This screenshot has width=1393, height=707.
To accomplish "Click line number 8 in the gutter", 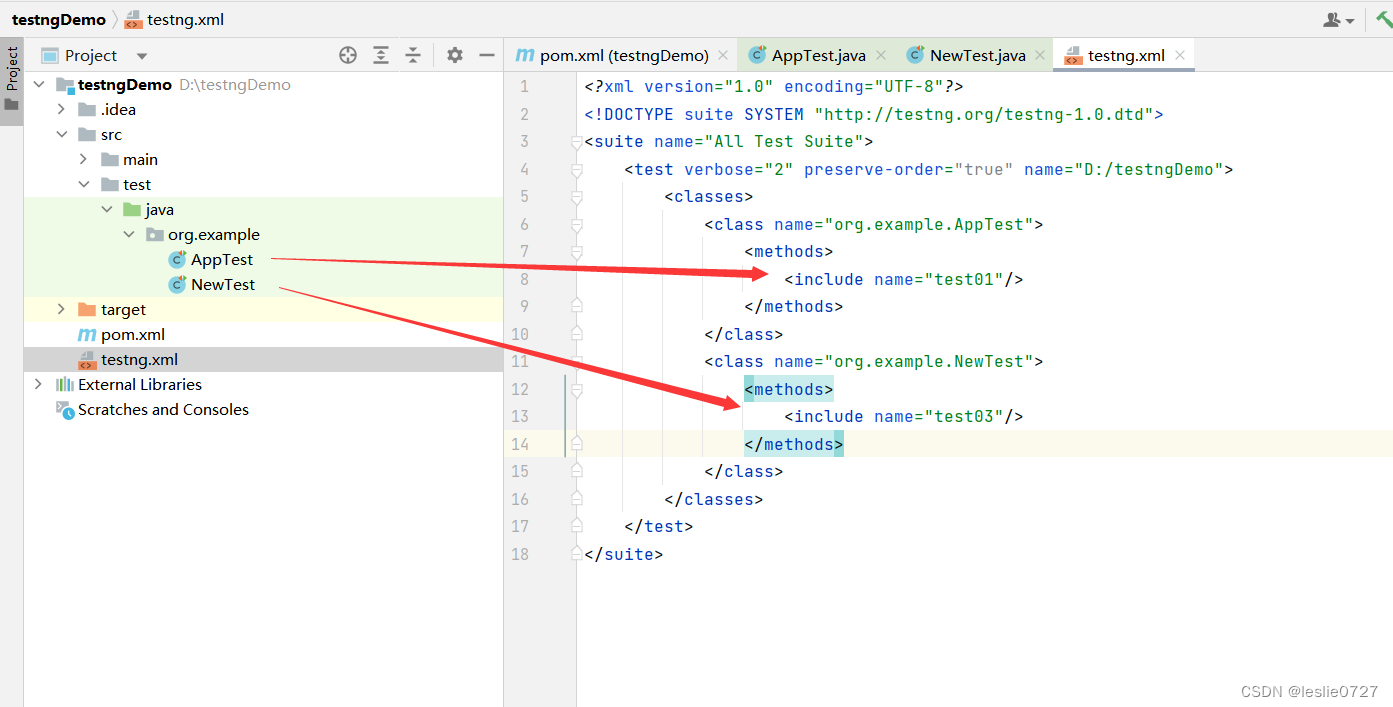I will [x=524, y=279].
